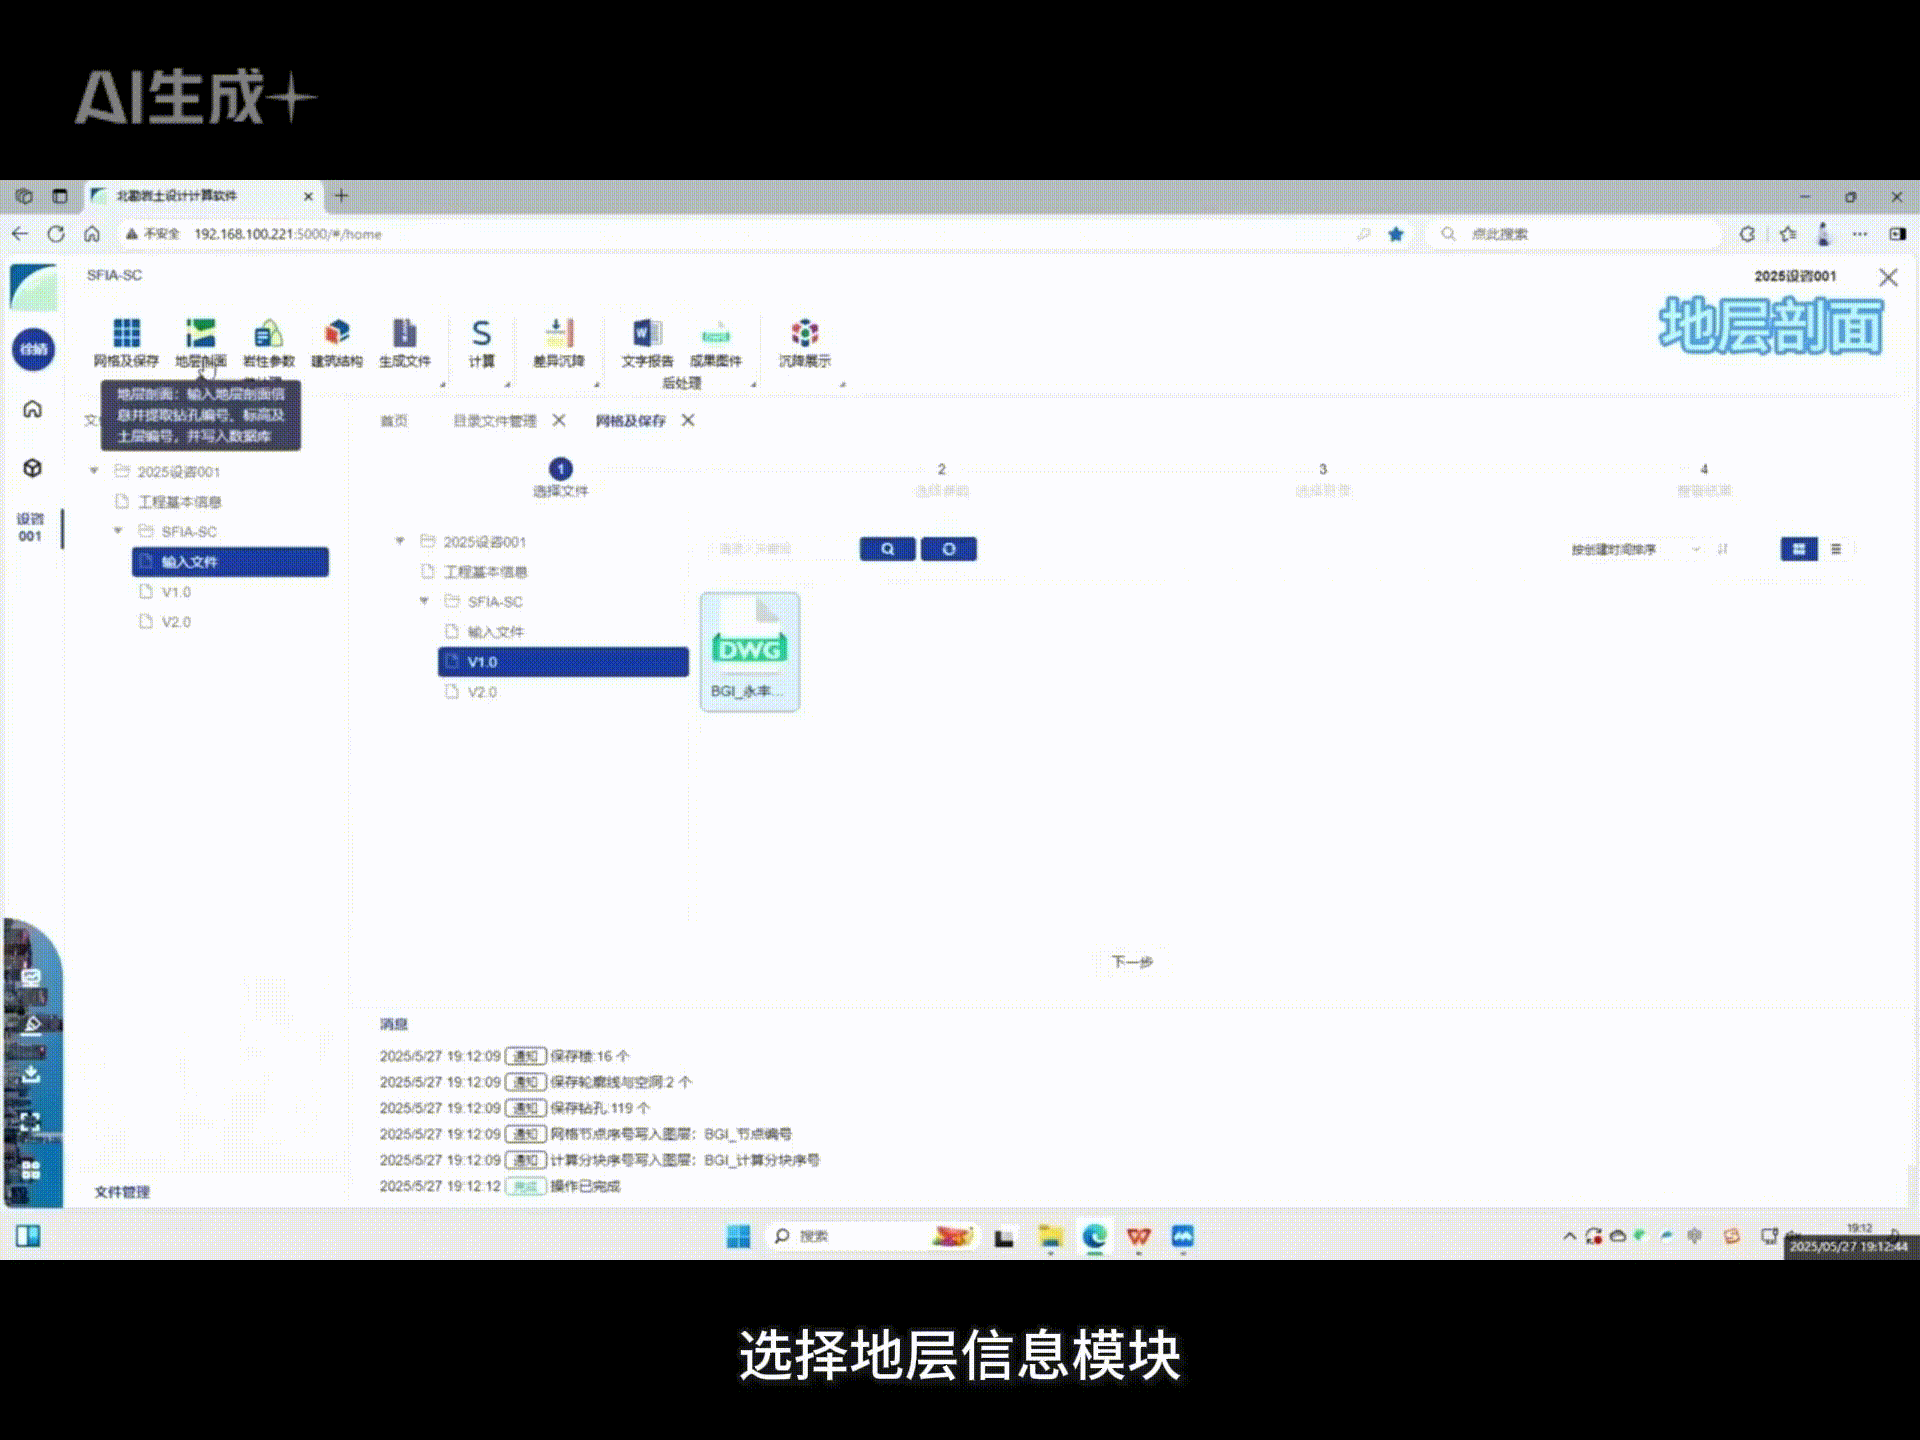1920x1440 pixels.
Task: Switch to list view layout
Action: point(1836,549)
